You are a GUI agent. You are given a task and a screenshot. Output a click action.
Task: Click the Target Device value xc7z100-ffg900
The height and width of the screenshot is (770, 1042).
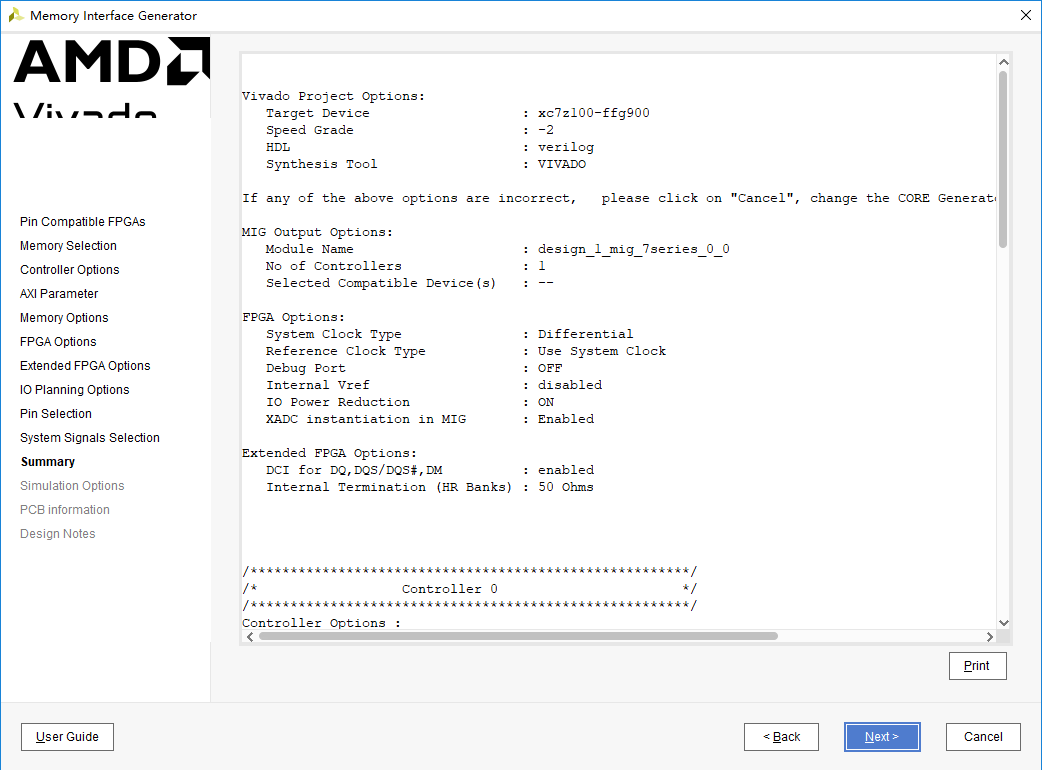[593, 113]
